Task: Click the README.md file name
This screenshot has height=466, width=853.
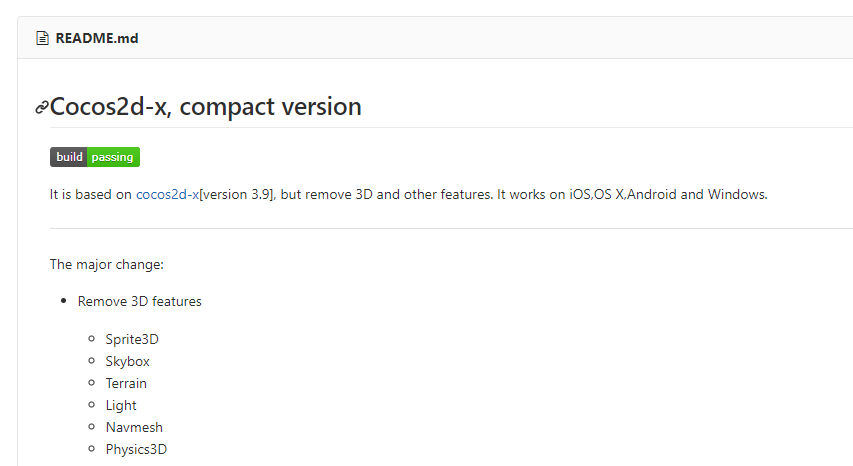Action: click(x=97, y=39)
